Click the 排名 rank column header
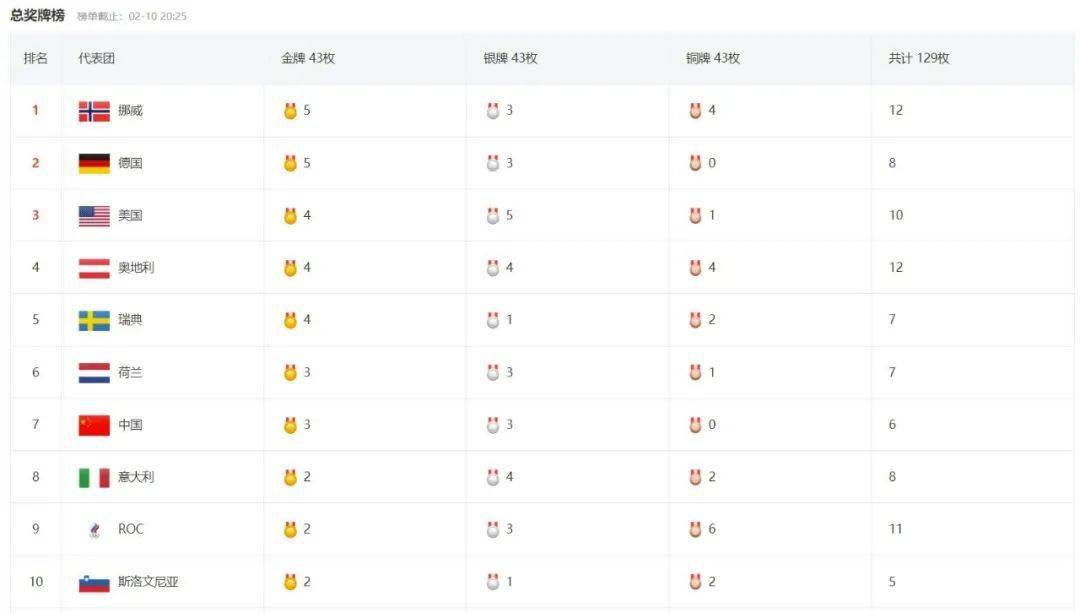The height and width of the screenshot is (613, 1080). click(36, 58)
